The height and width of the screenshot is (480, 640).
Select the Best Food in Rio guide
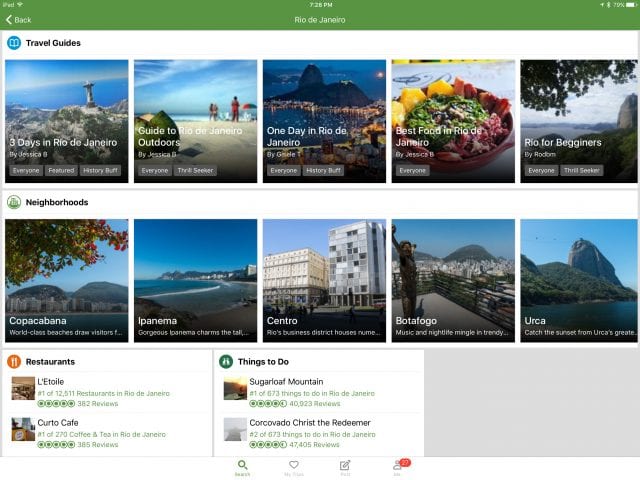[453, 120]
